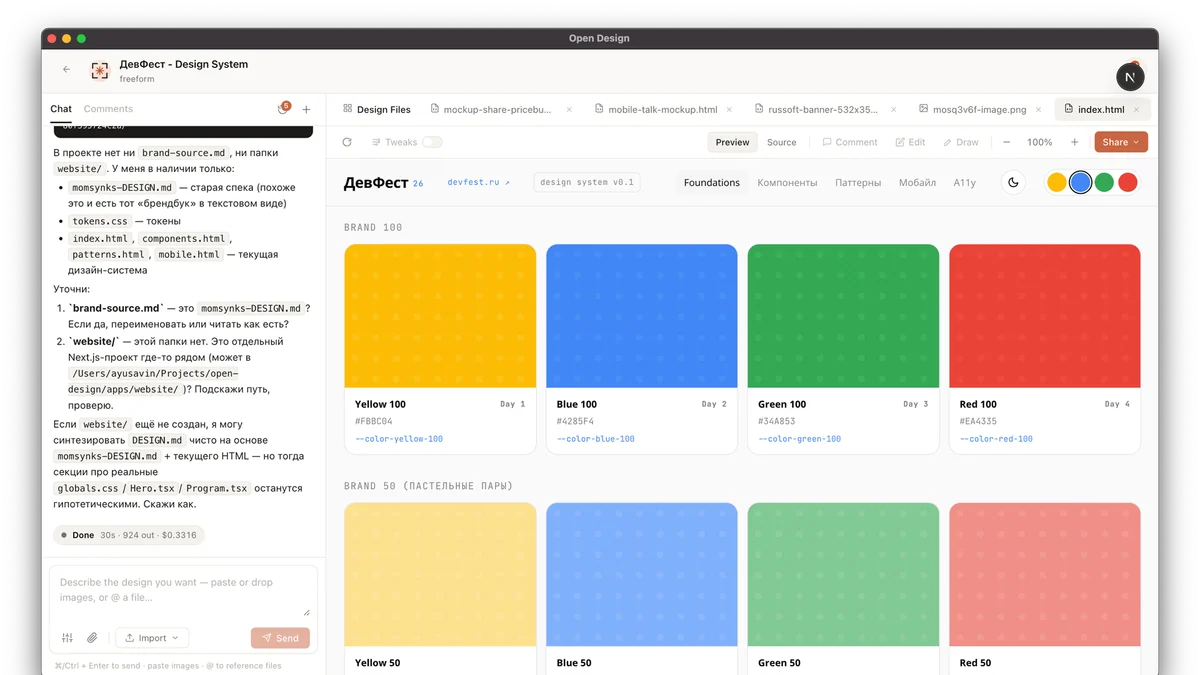Open the A11y nav item
This screenshot has width=1200, height=675.
(x=964, y=183)
